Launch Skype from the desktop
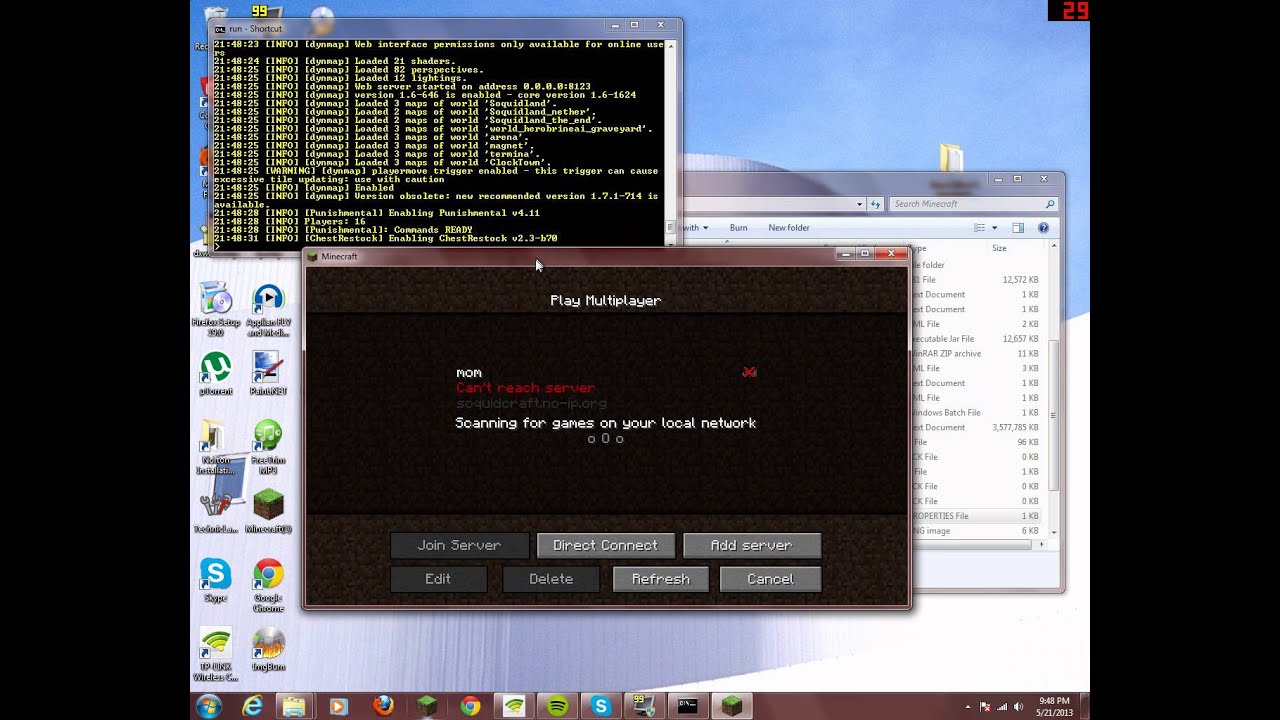The width and height of the screenshot is (1280, 720). pos(215,580)
